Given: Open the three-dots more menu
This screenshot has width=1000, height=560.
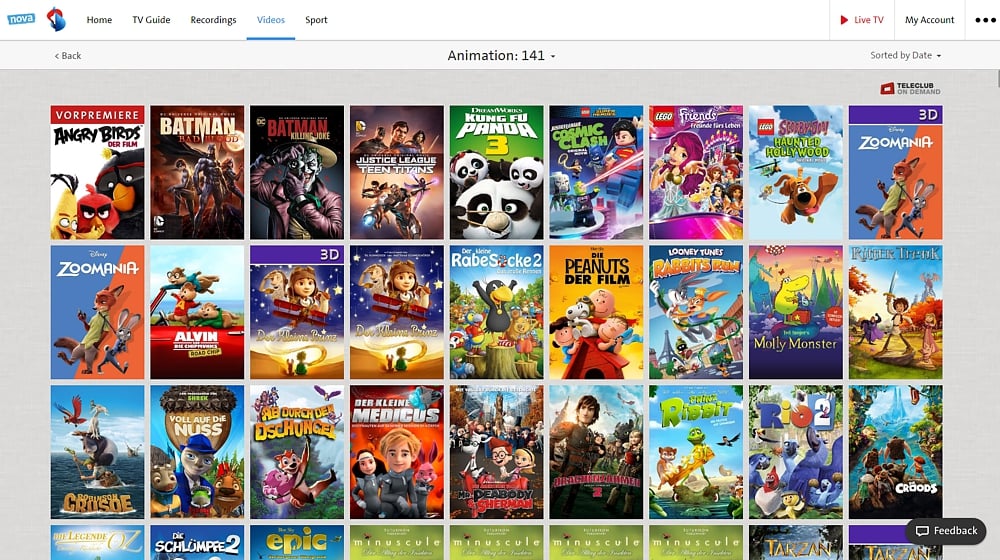Looking at the screenshot, I should pyautogui.click(x=985, y=20).
